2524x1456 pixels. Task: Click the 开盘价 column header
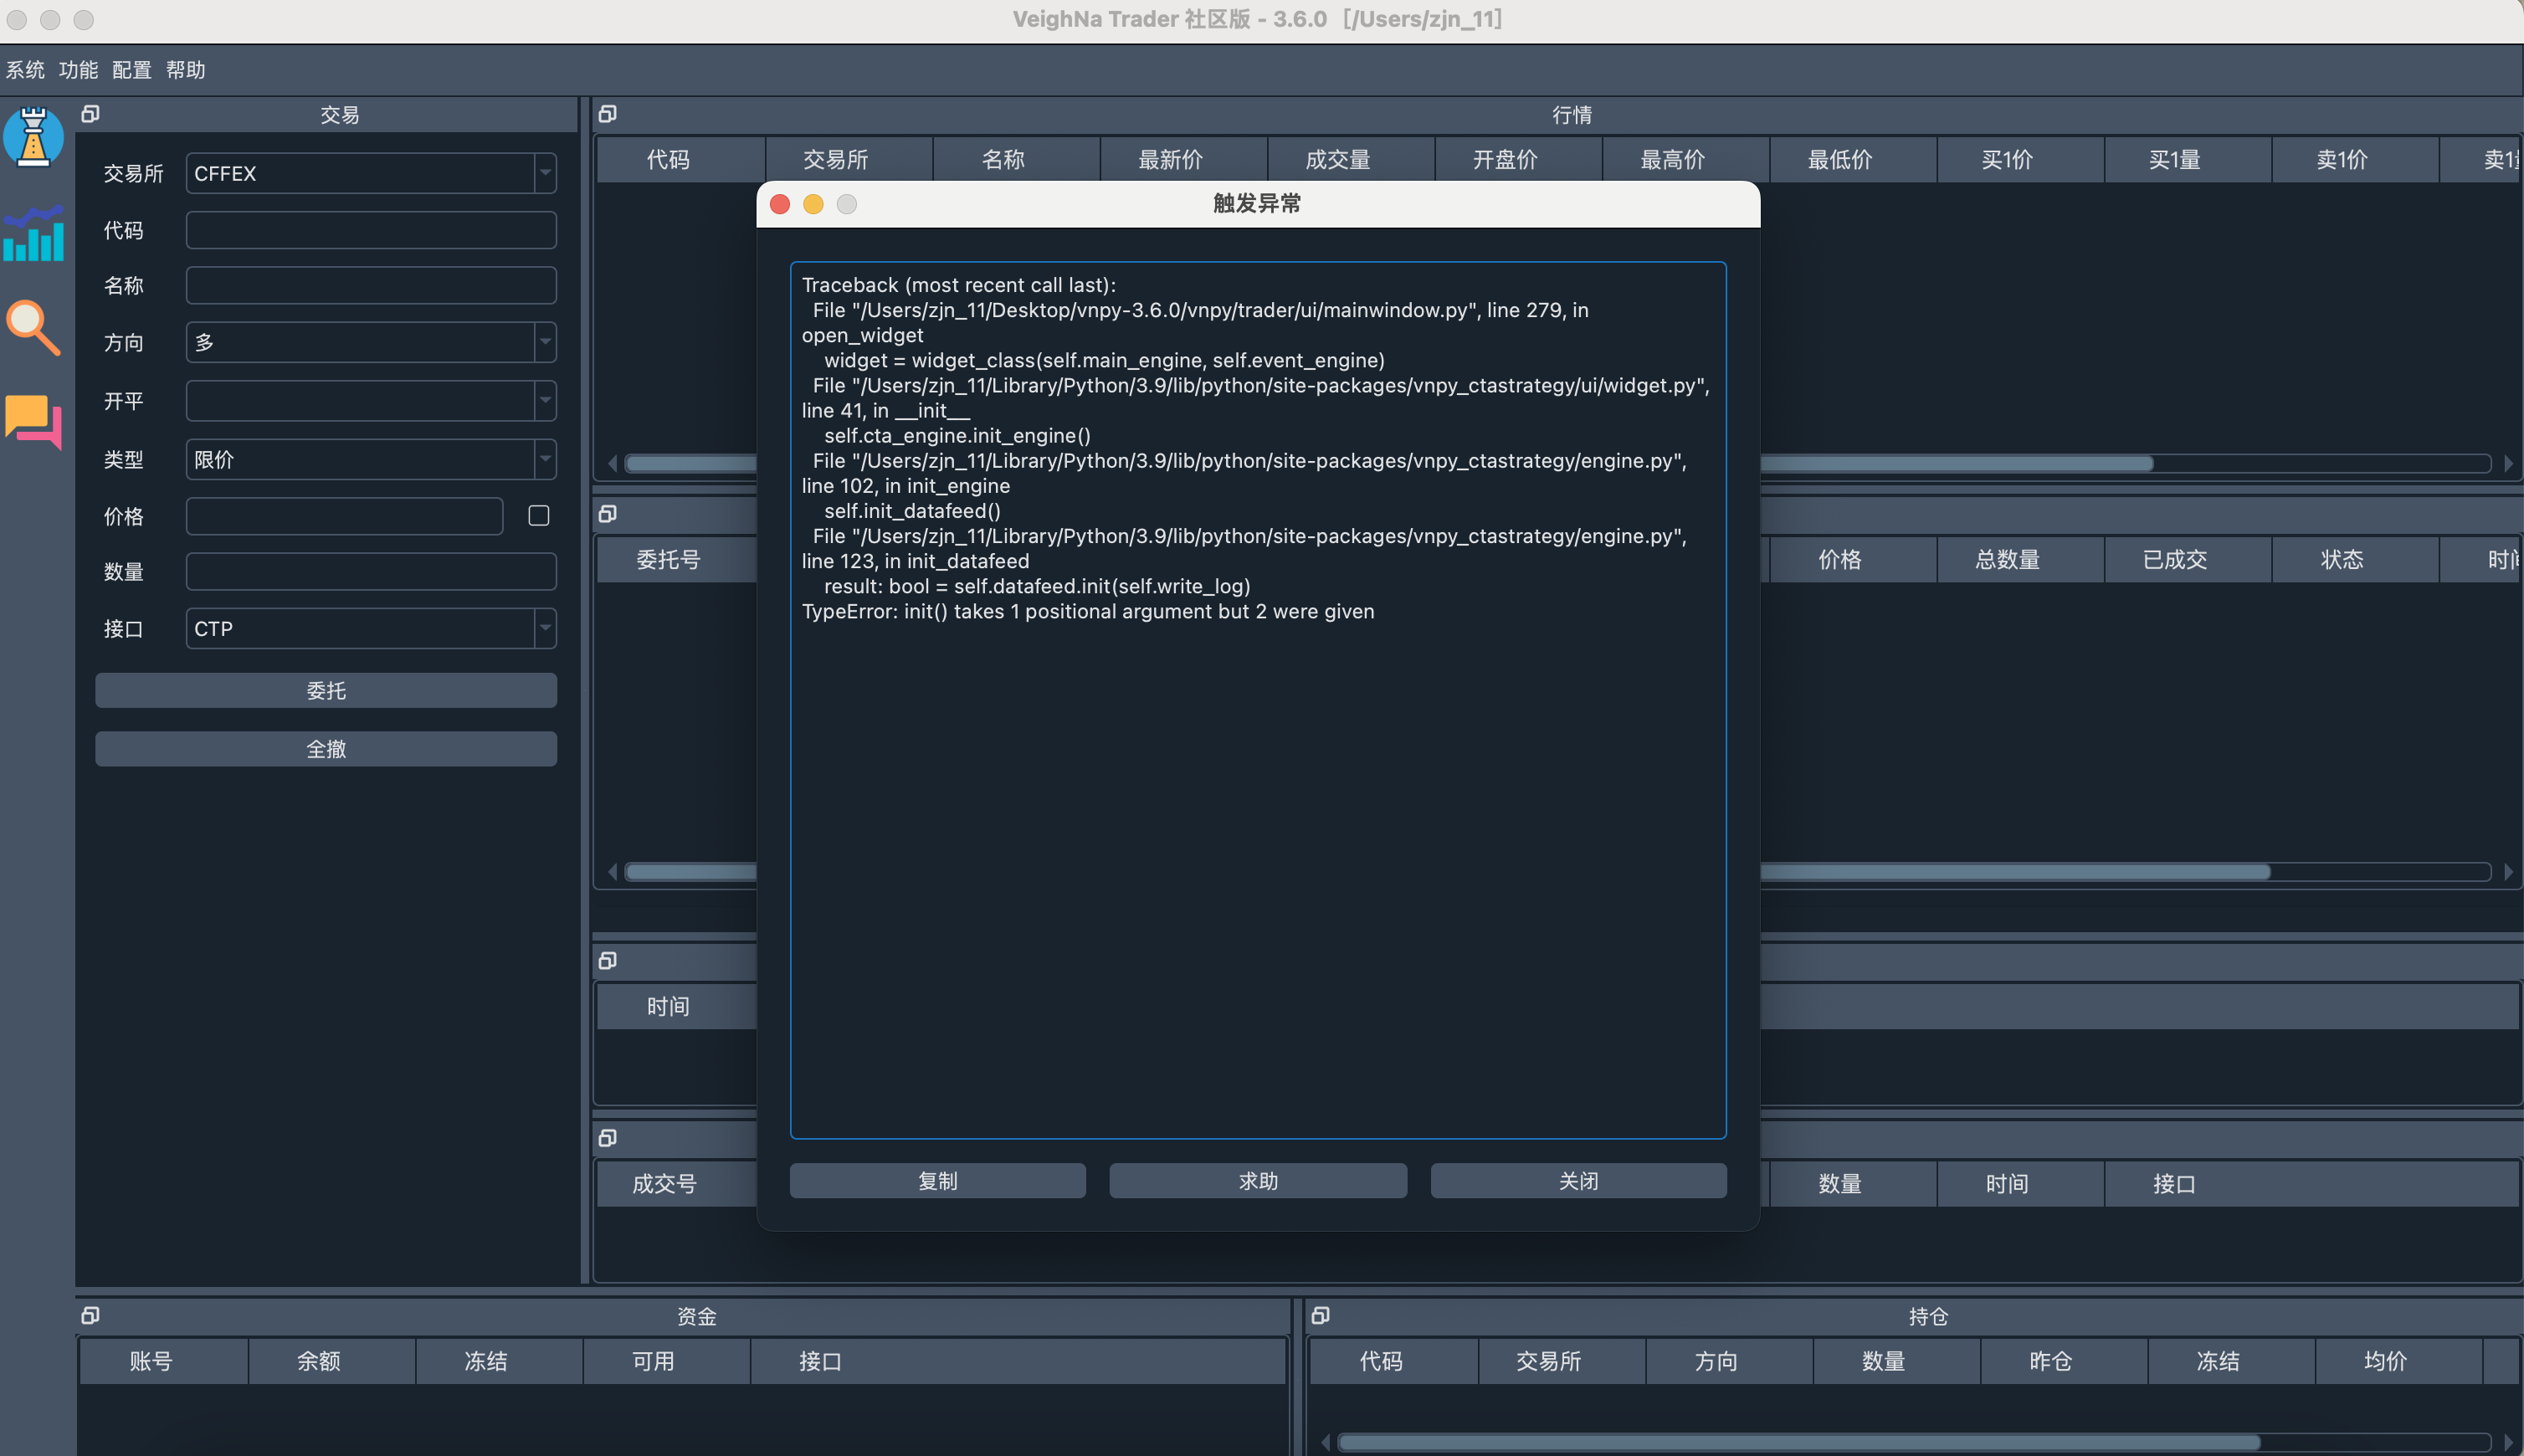click(x=1505, y=160)
